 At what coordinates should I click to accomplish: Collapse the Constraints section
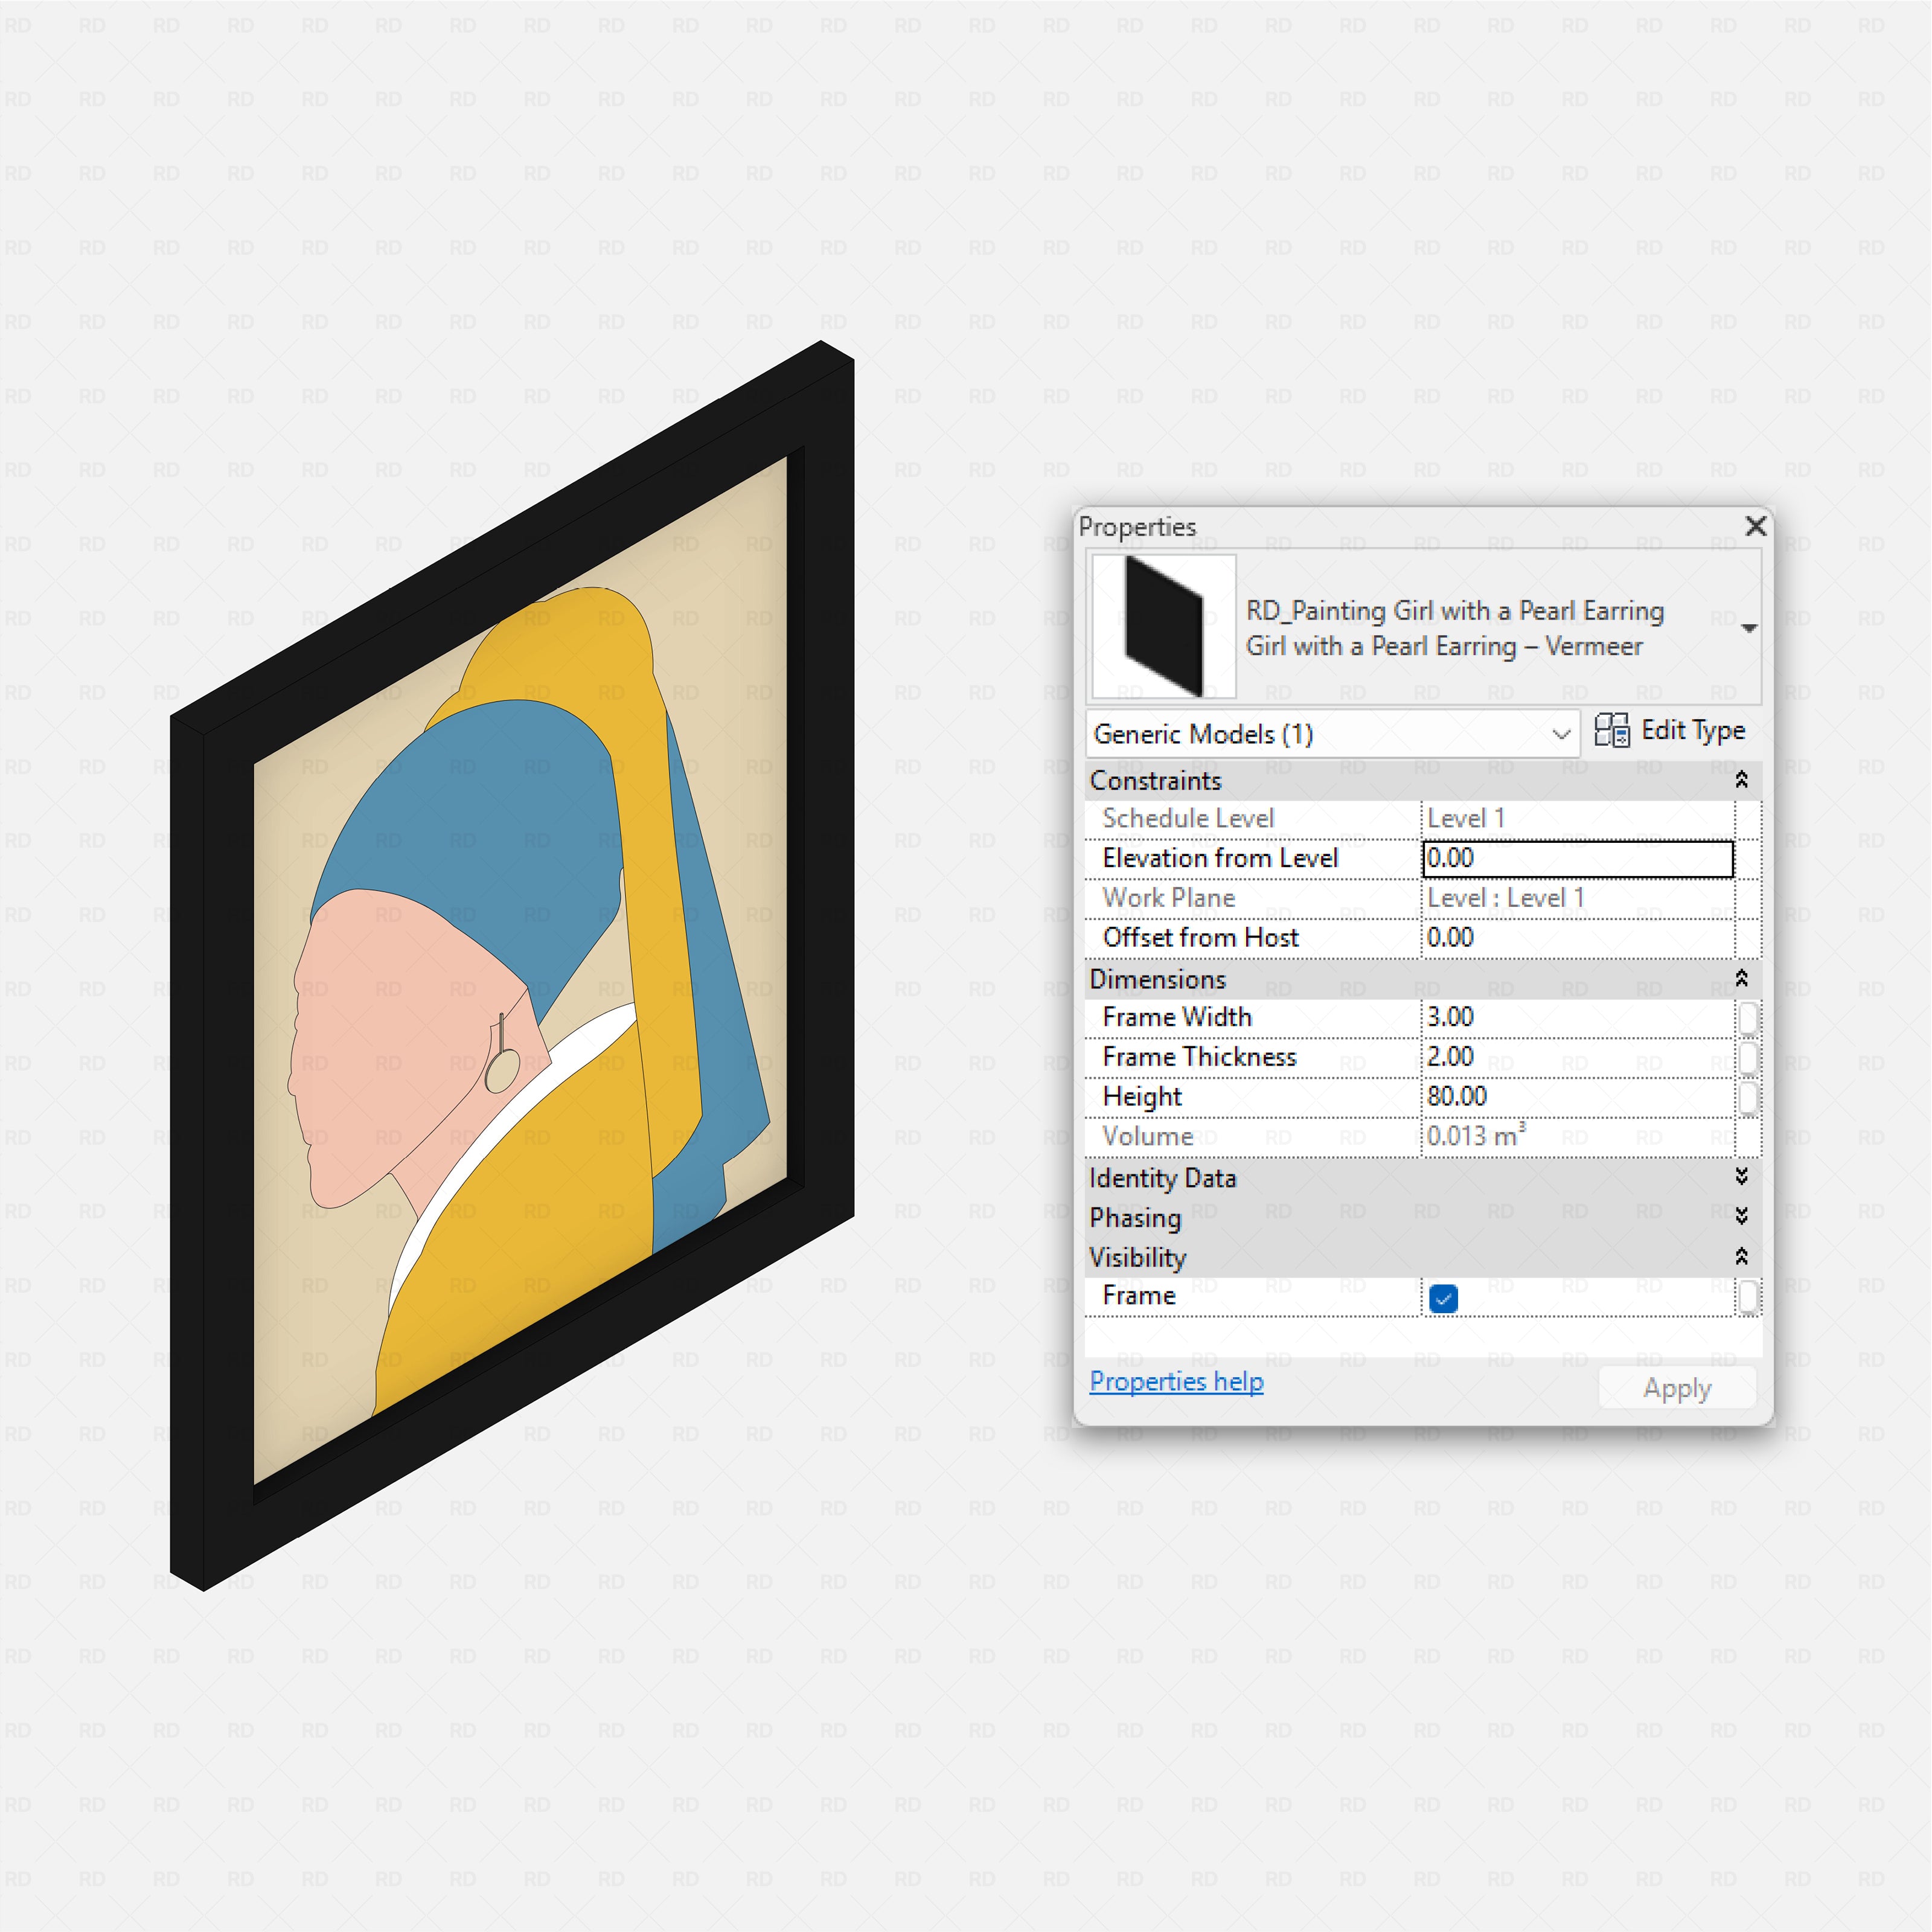(1742, 780)
